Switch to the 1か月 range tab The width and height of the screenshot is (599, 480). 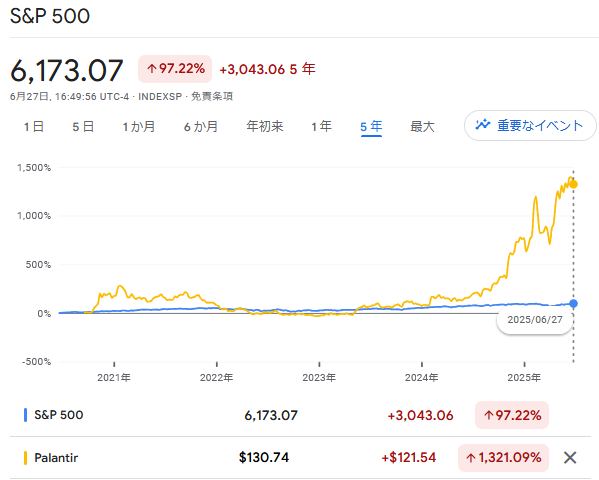(139, 126)
